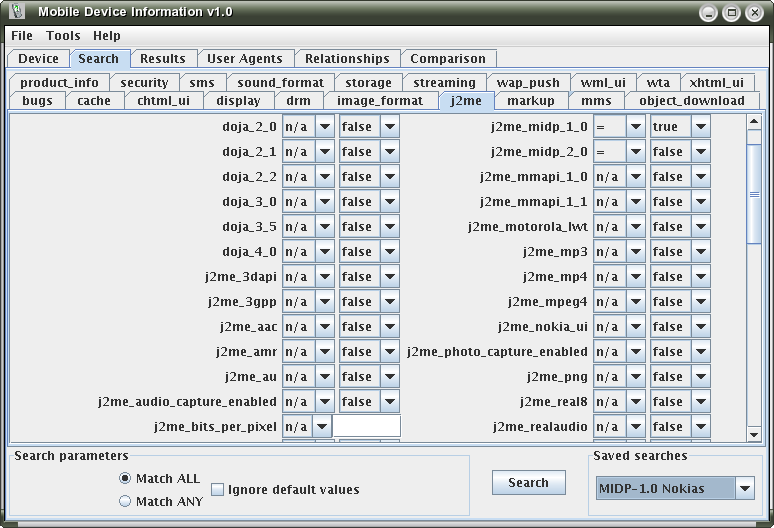Select the Match ANY radio button

pos(125,501)
